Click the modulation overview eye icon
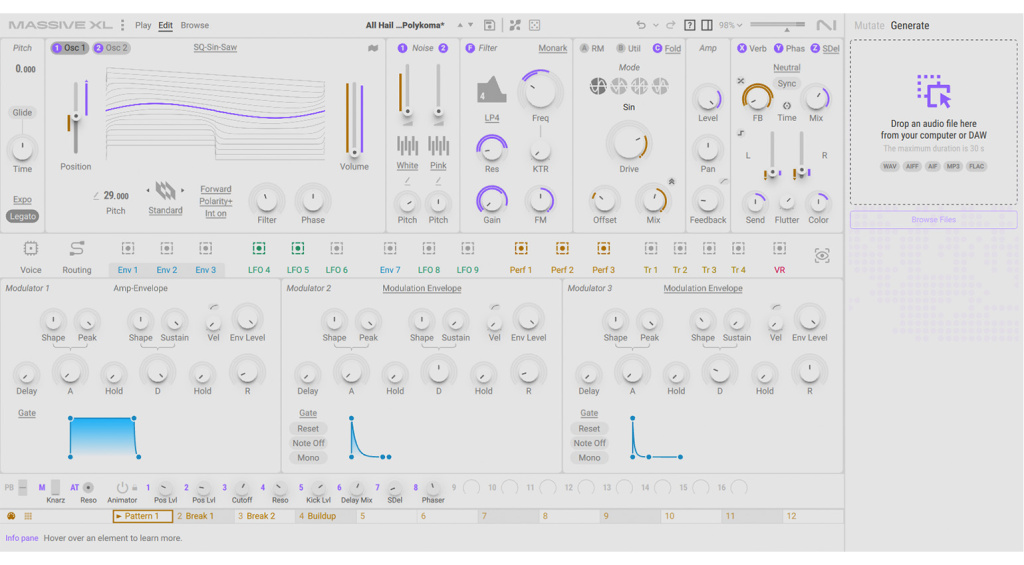 (x=822, y=255)
